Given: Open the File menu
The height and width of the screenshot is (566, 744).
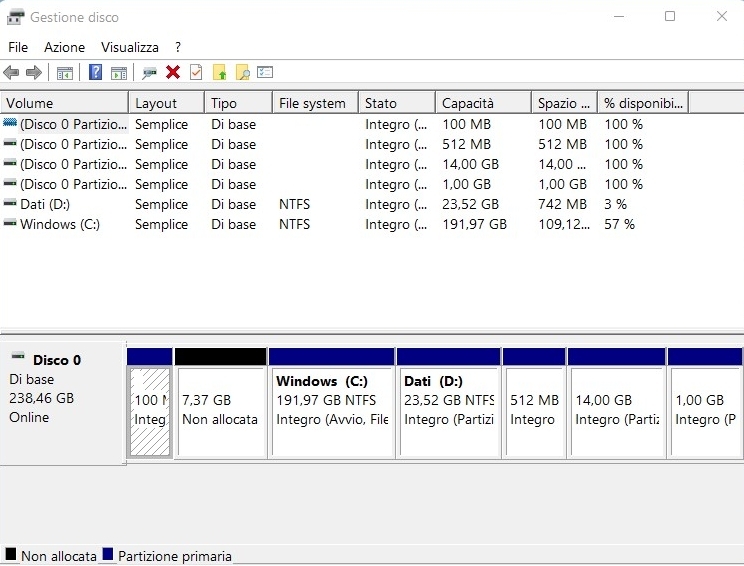Looking at the screenshot, I should pos(18,47).
